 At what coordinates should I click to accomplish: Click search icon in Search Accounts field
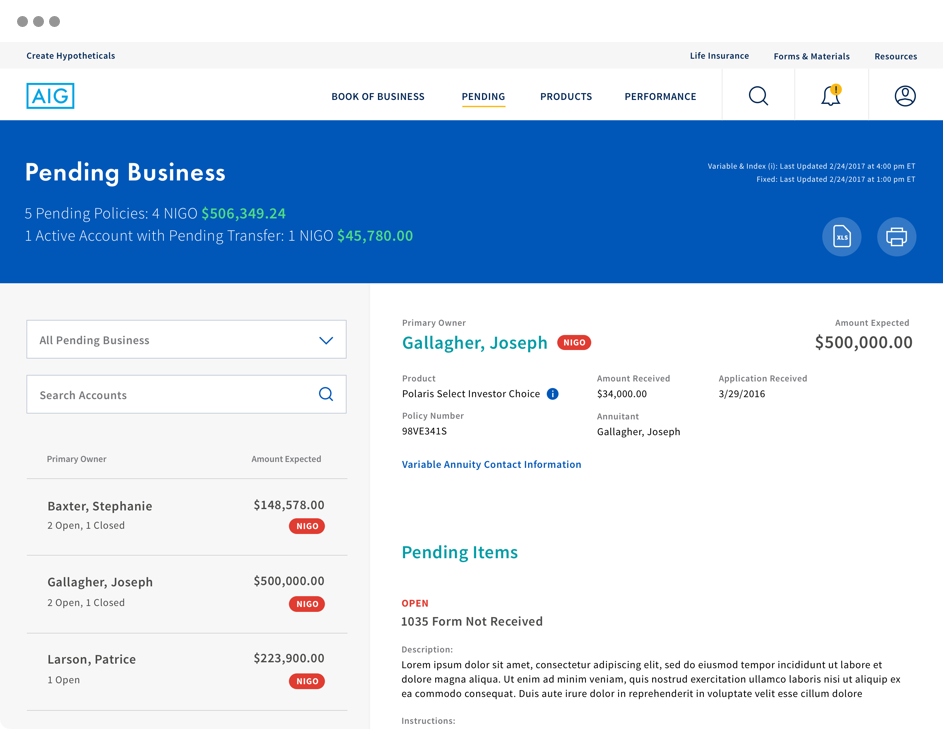click(x=326, y=394)
